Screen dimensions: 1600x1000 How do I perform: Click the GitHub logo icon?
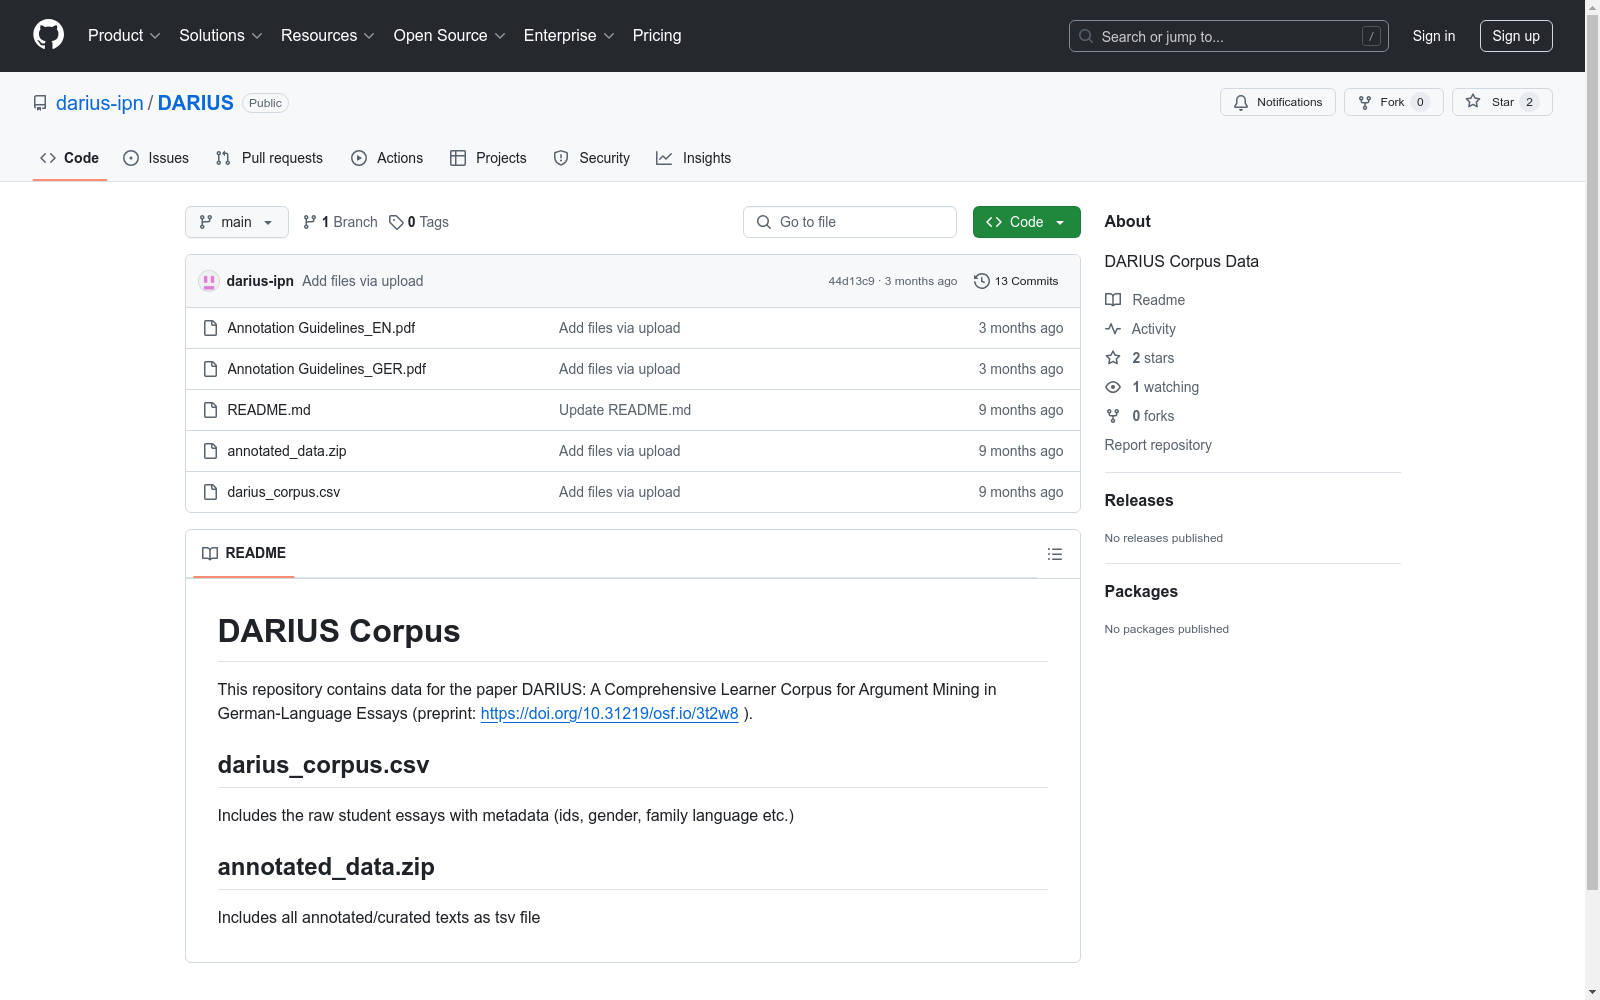point(48,35)
